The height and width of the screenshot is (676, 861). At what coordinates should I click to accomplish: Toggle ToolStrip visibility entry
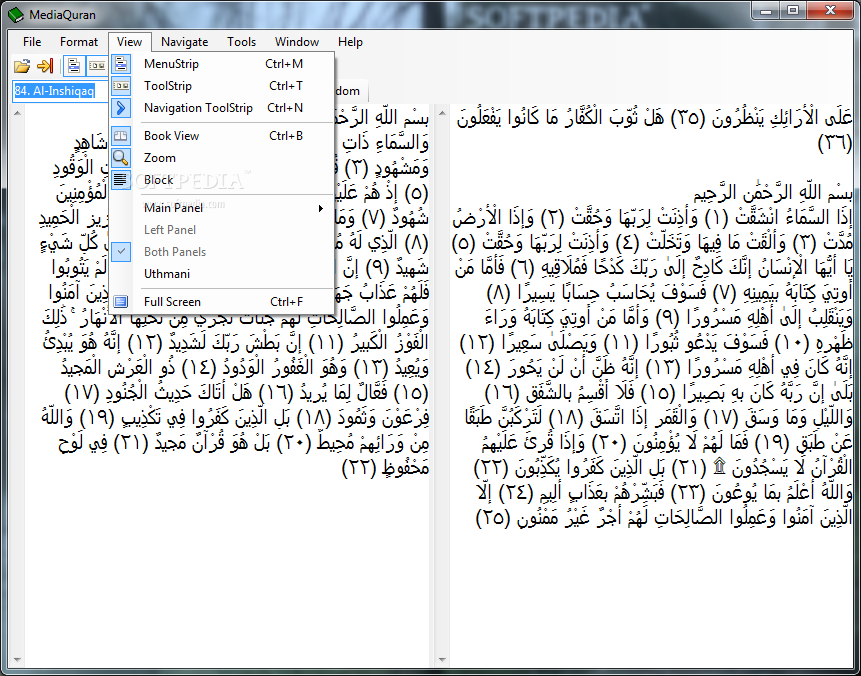click(x=223, y=86)
